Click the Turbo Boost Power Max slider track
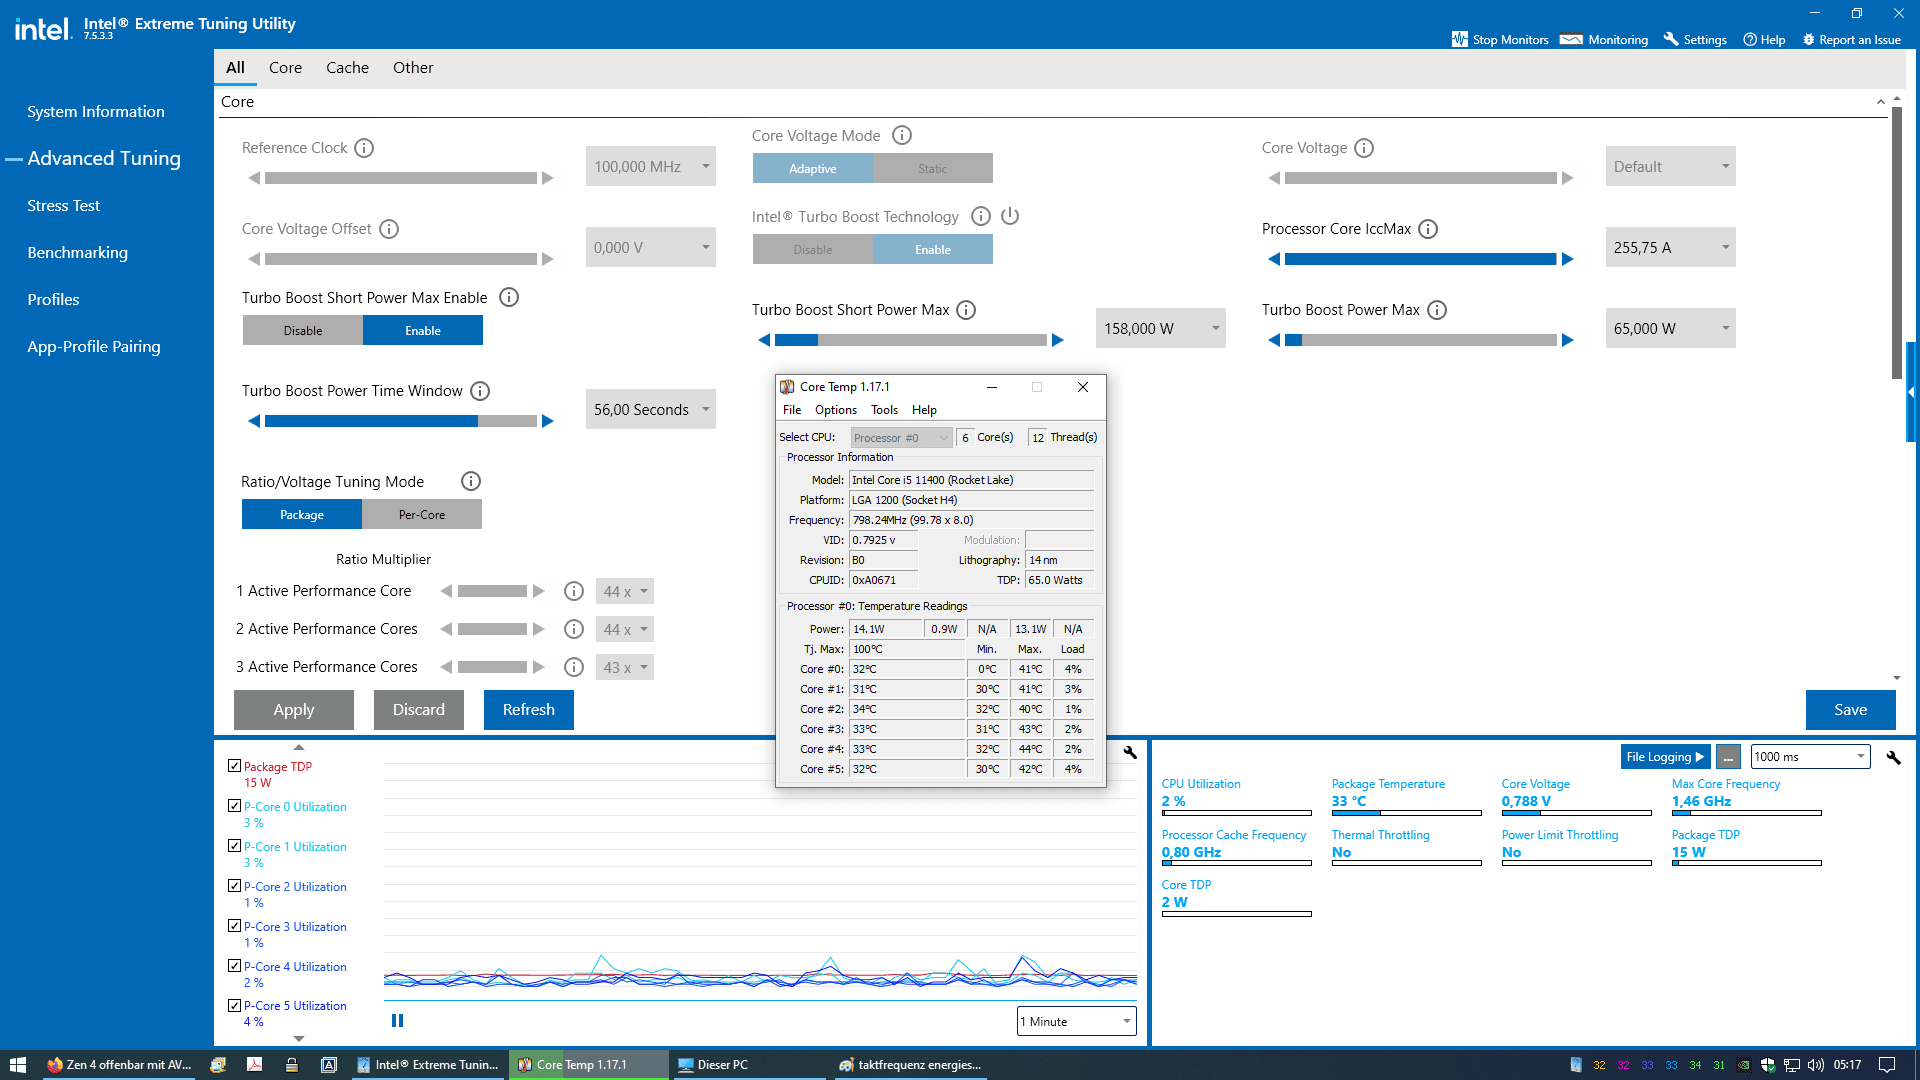 [1421, 340]
